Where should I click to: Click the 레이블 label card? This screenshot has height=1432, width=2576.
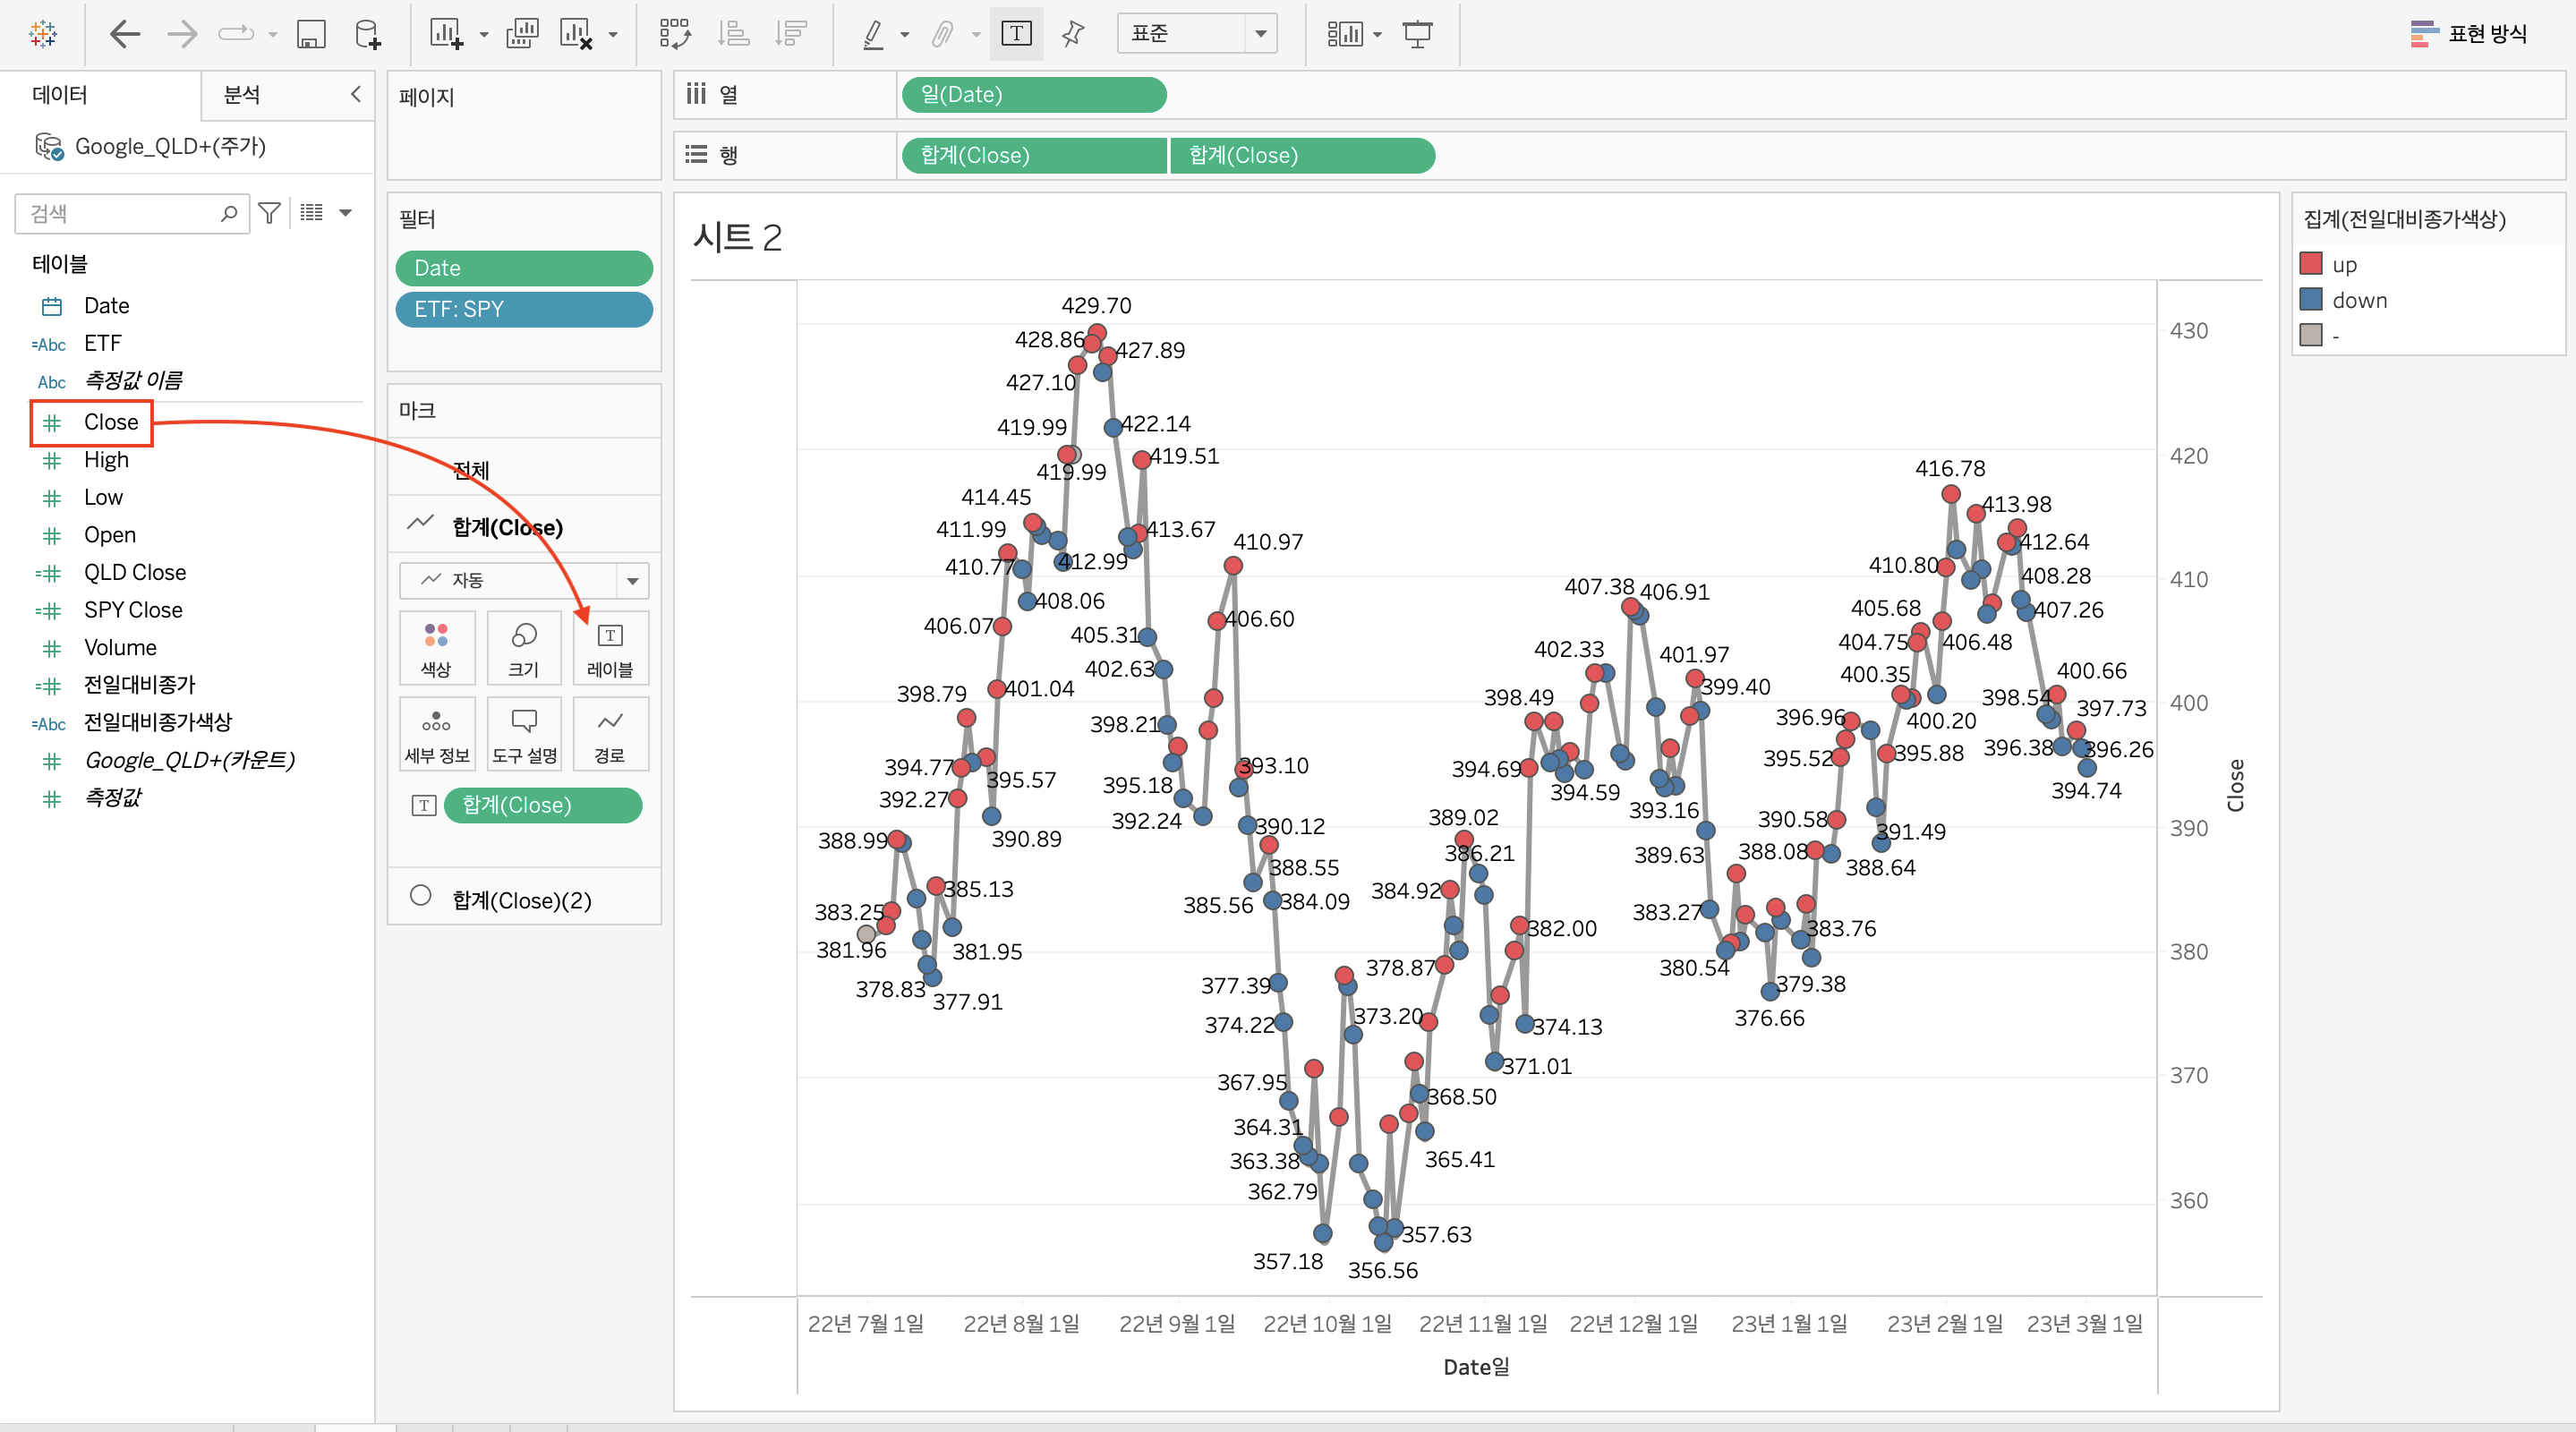tap(610, 648)
